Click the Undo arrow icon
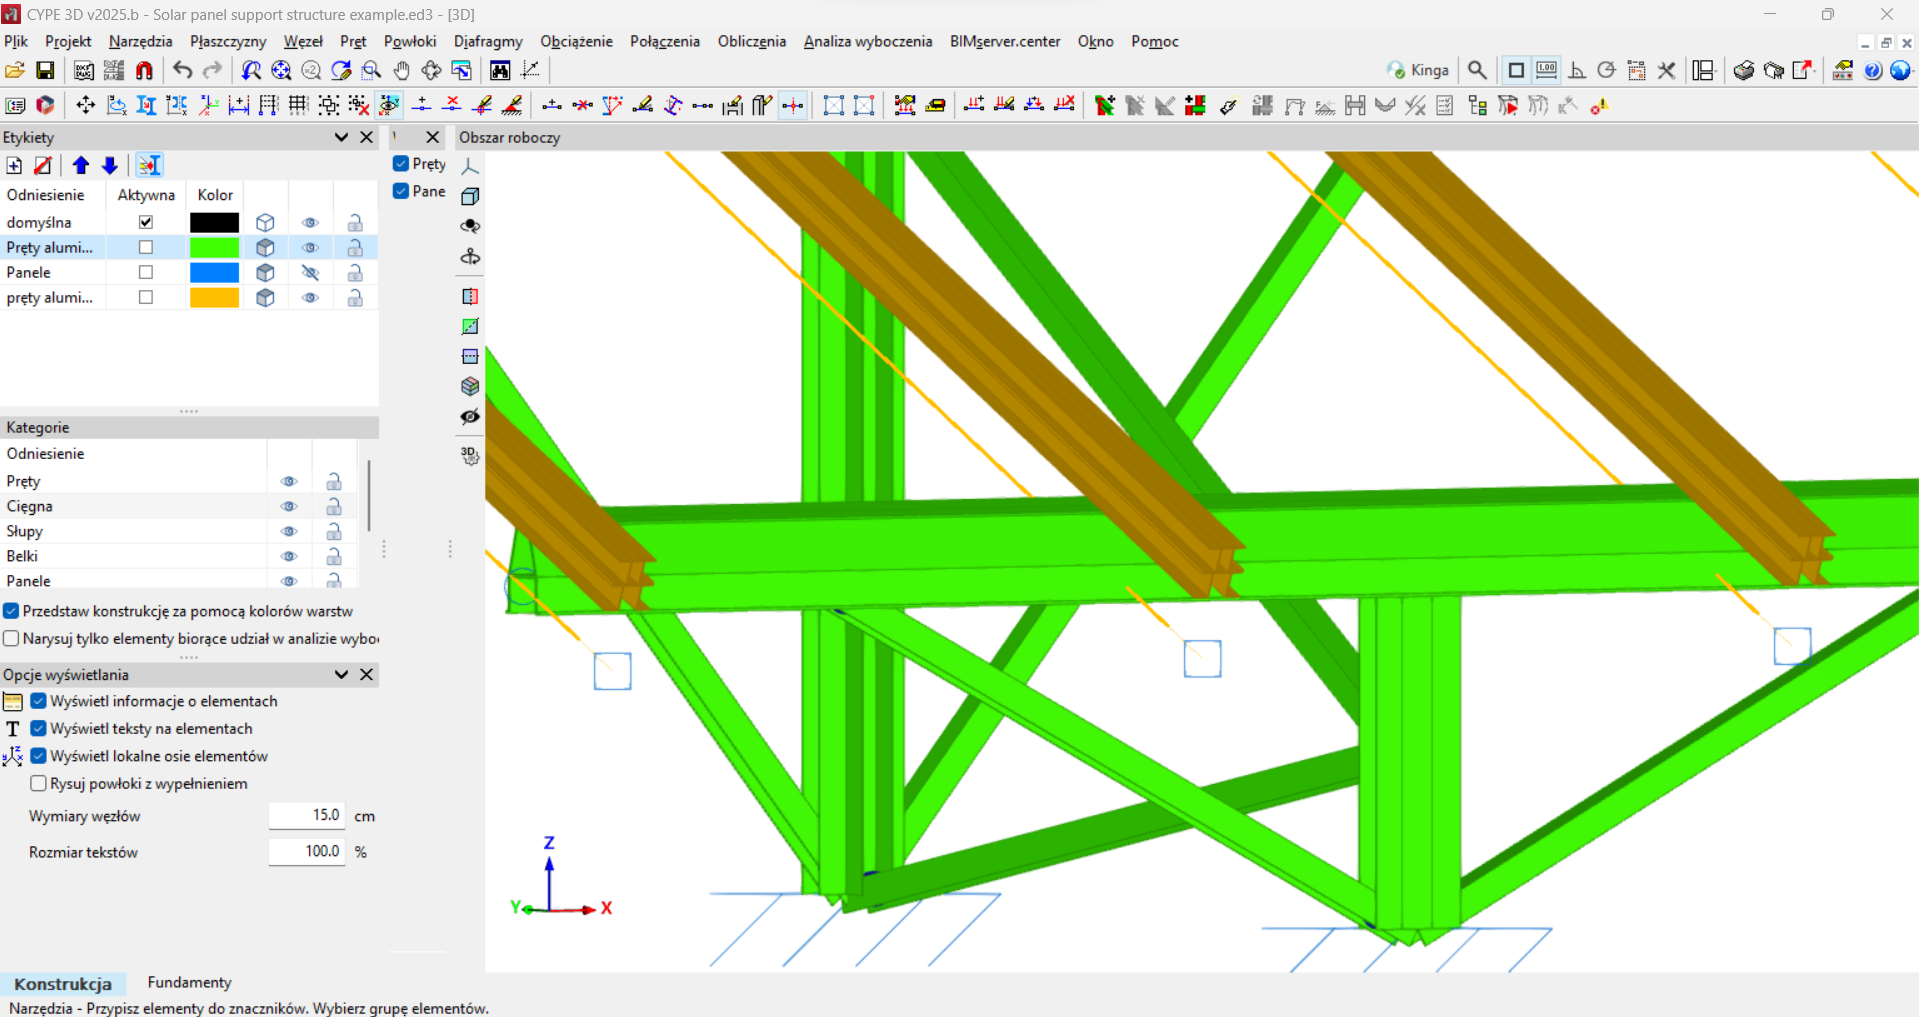Viewport: 1919px width, 1017px height. (182, 70)
